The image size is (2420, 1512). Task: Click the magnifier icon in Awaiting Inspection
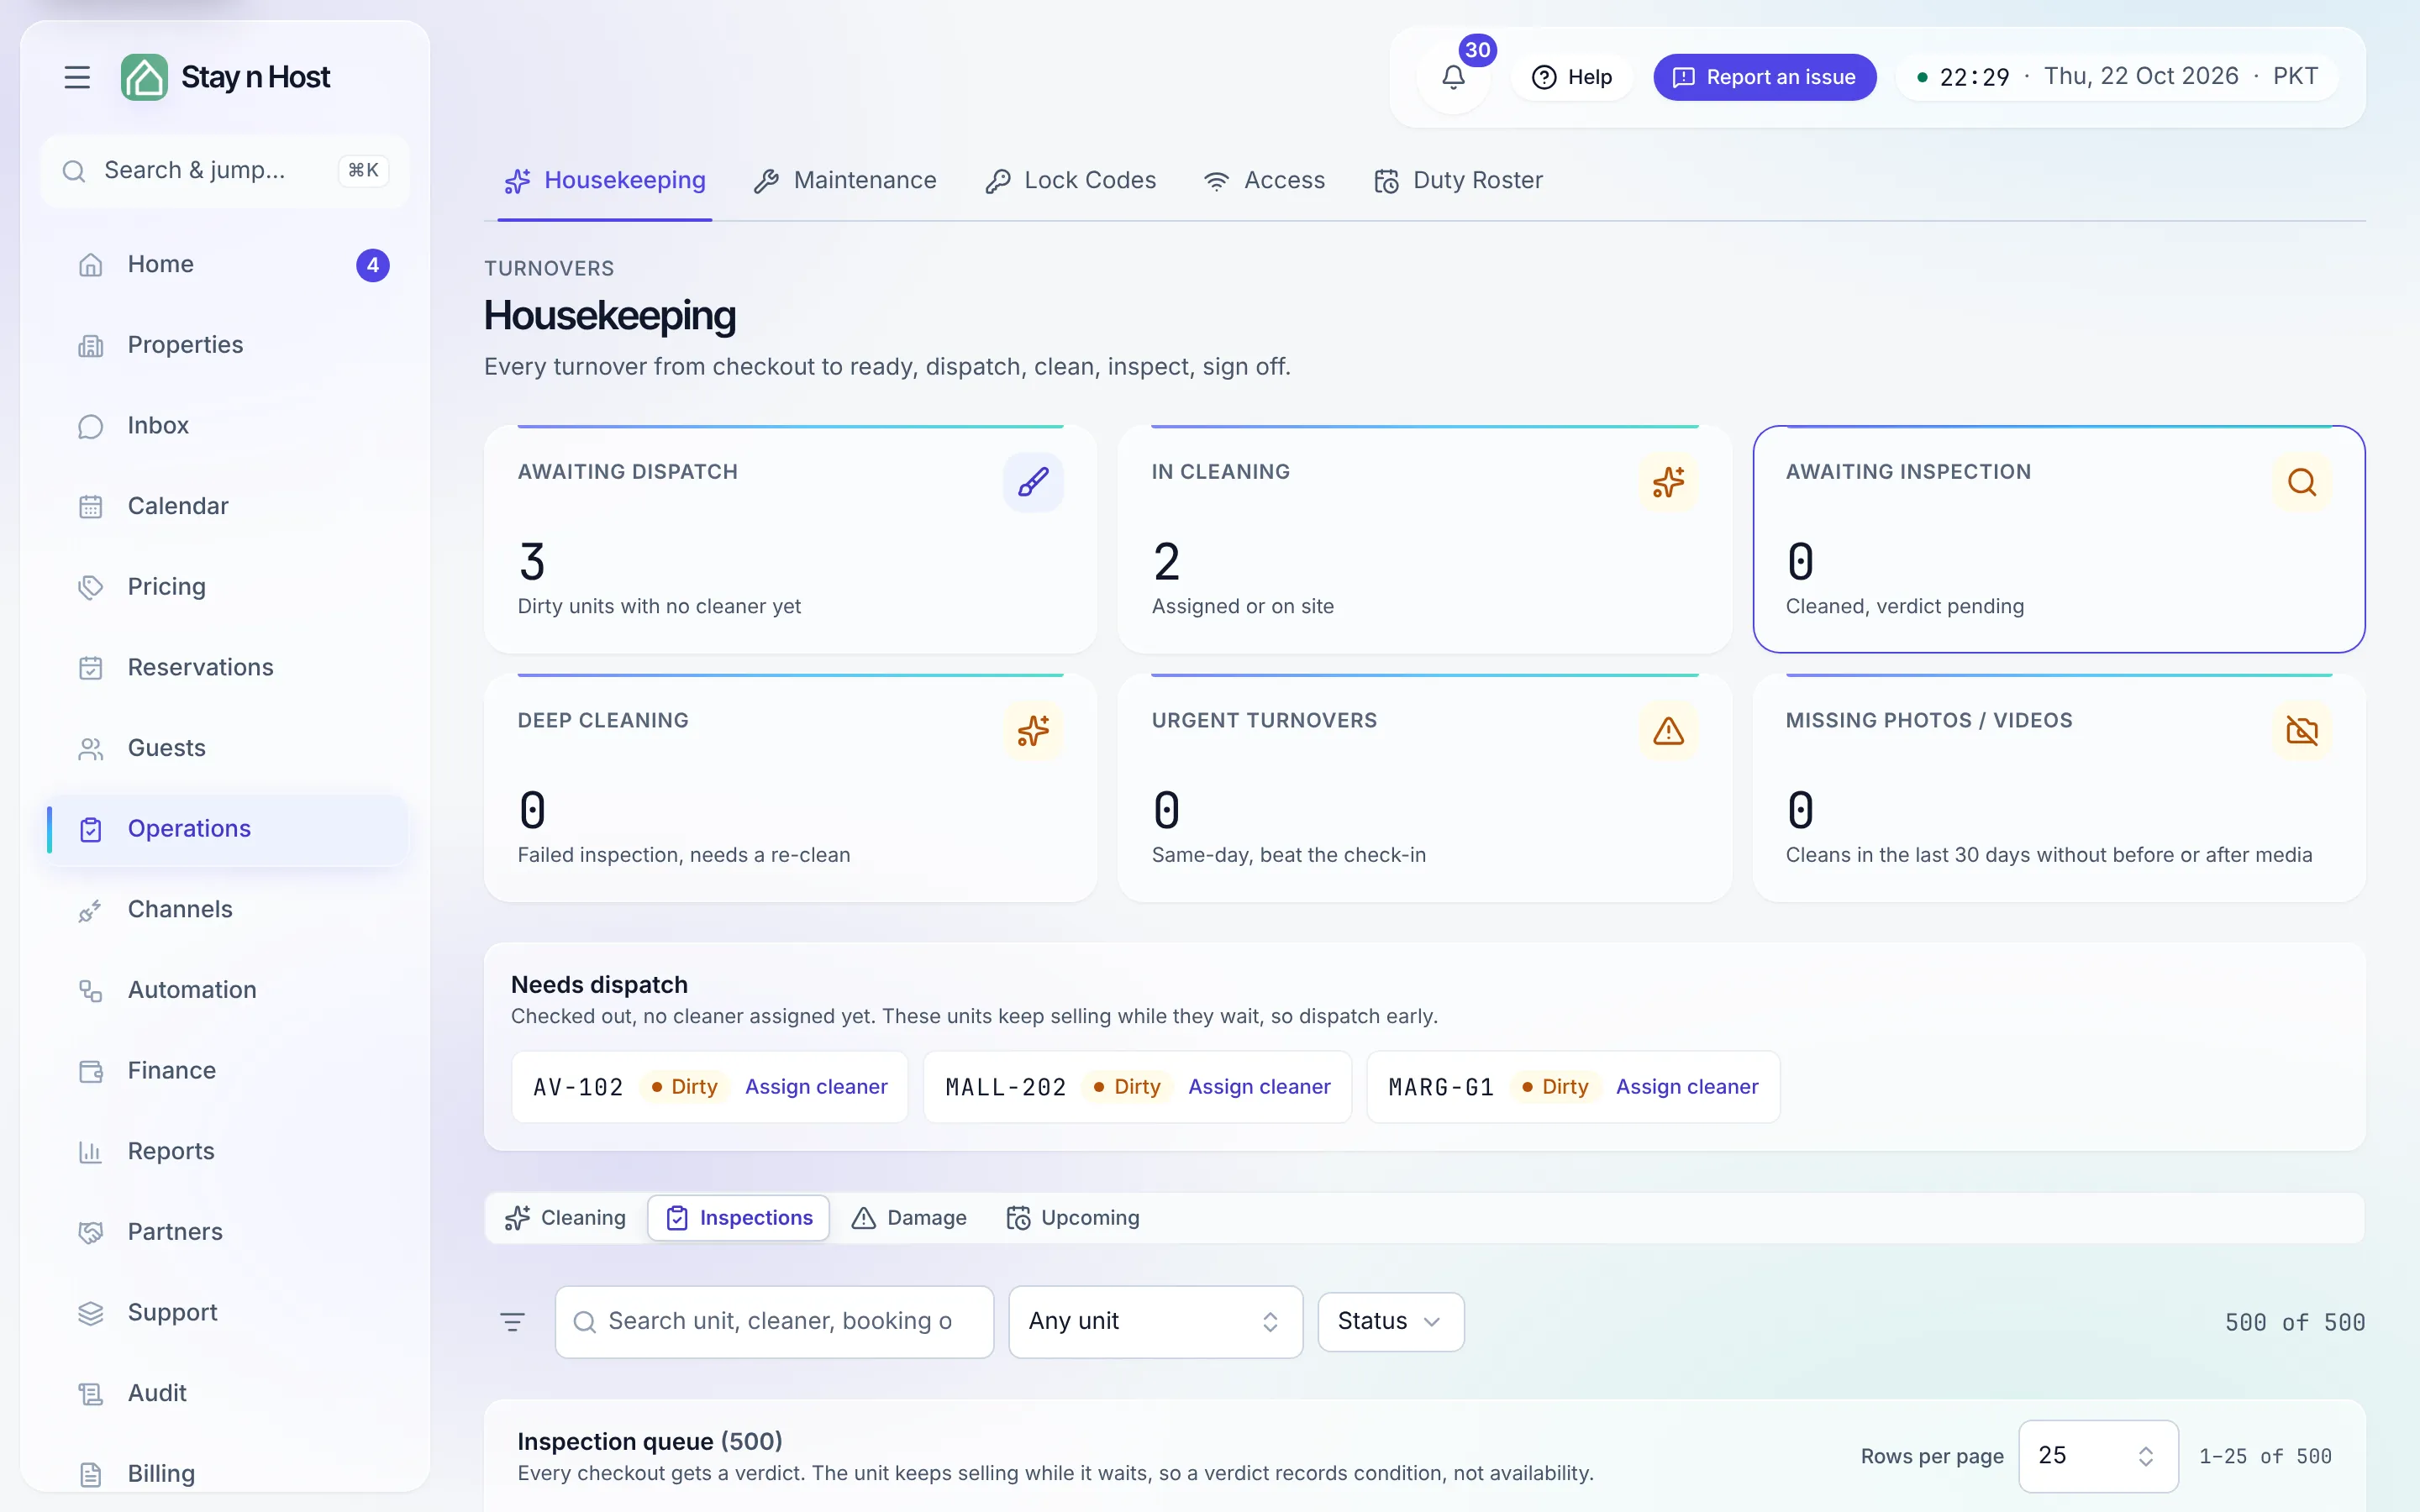(x=2301, y=482)
